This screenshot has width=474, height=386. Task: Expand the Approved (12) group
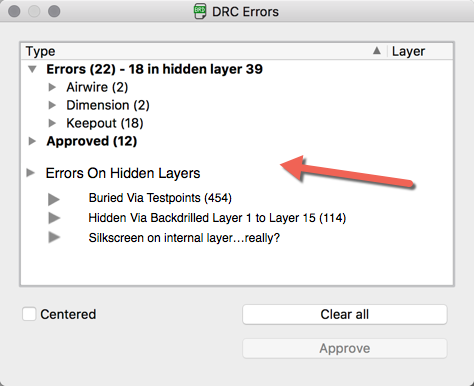[x=32, y=141]
